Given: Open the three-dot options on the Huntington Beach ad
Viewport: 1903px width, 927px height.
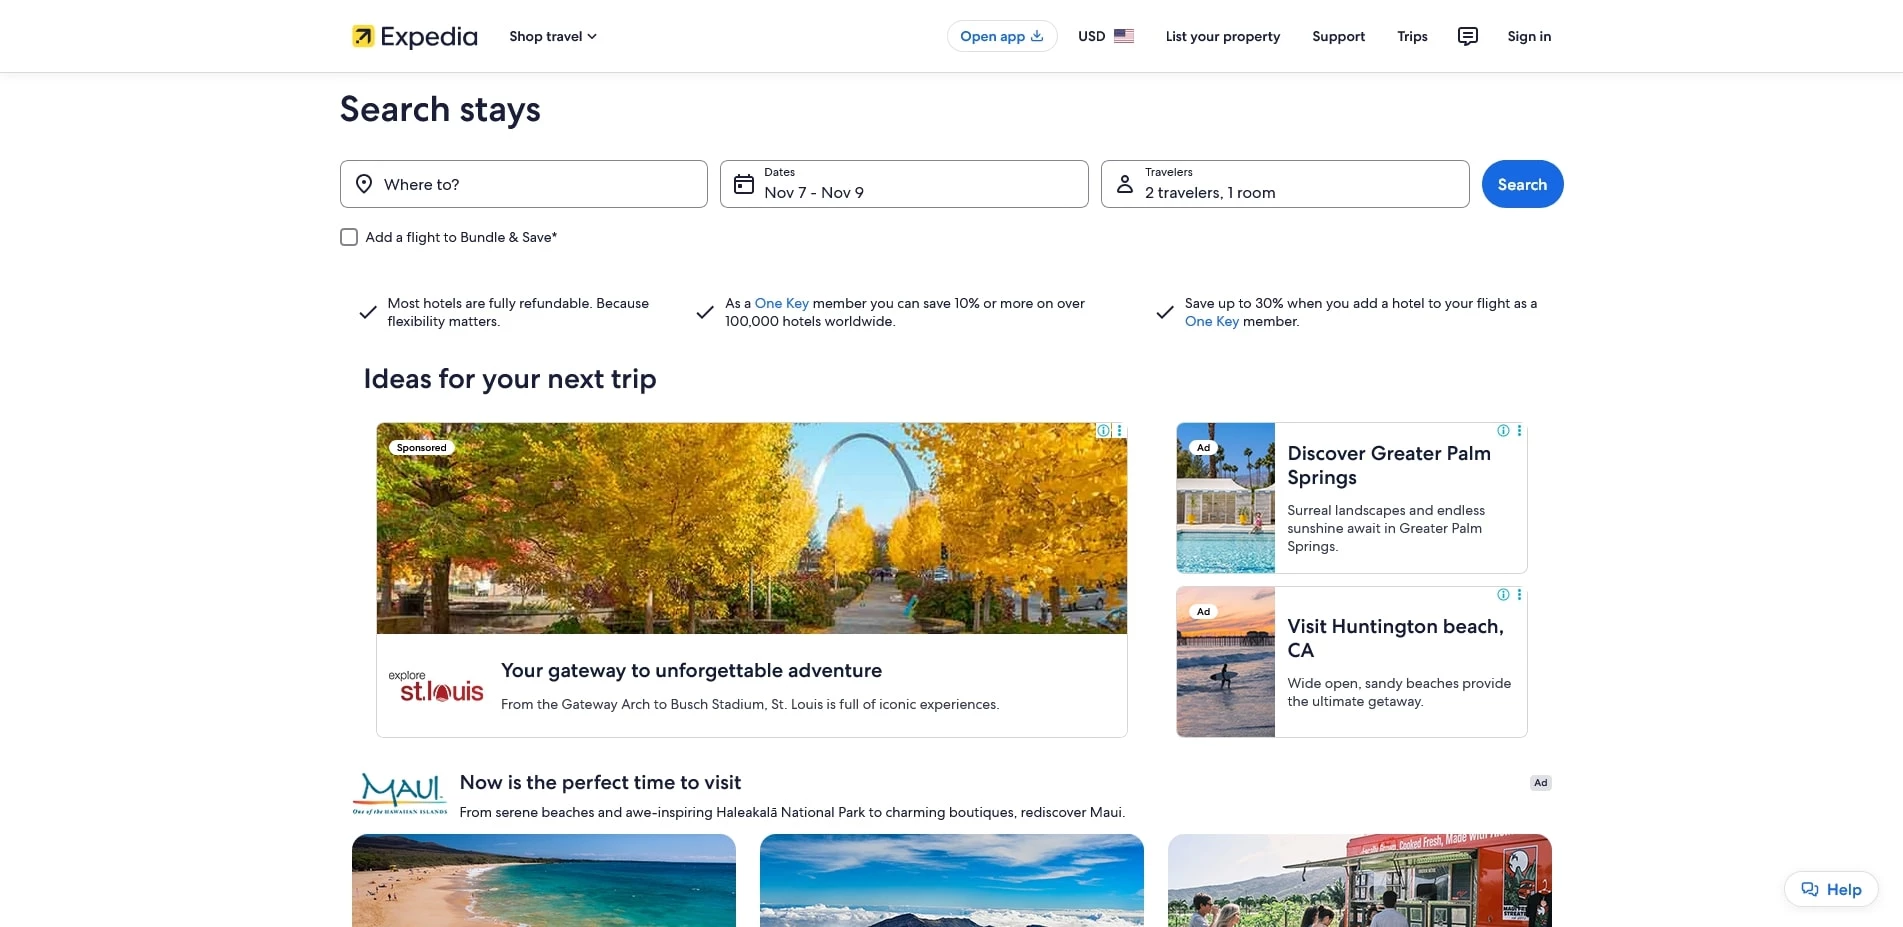Looking at the screenshot, I should tap(1519, 594).
